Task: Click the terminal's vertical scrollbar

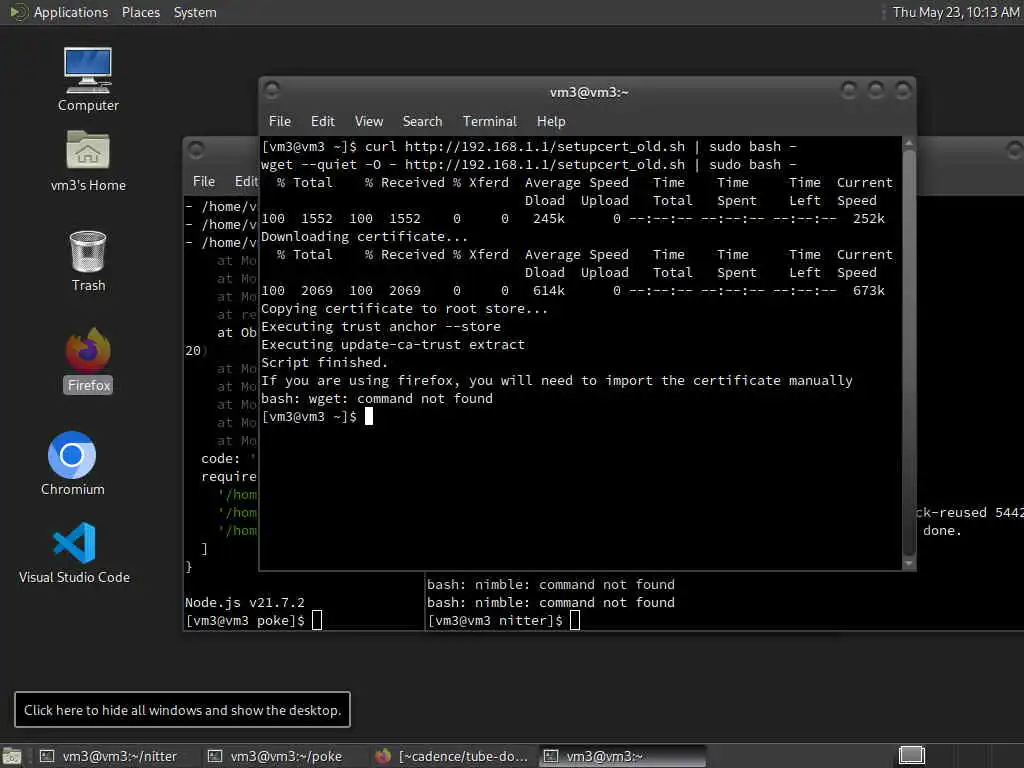Action: pyautogui.click(x=908, y=353)
